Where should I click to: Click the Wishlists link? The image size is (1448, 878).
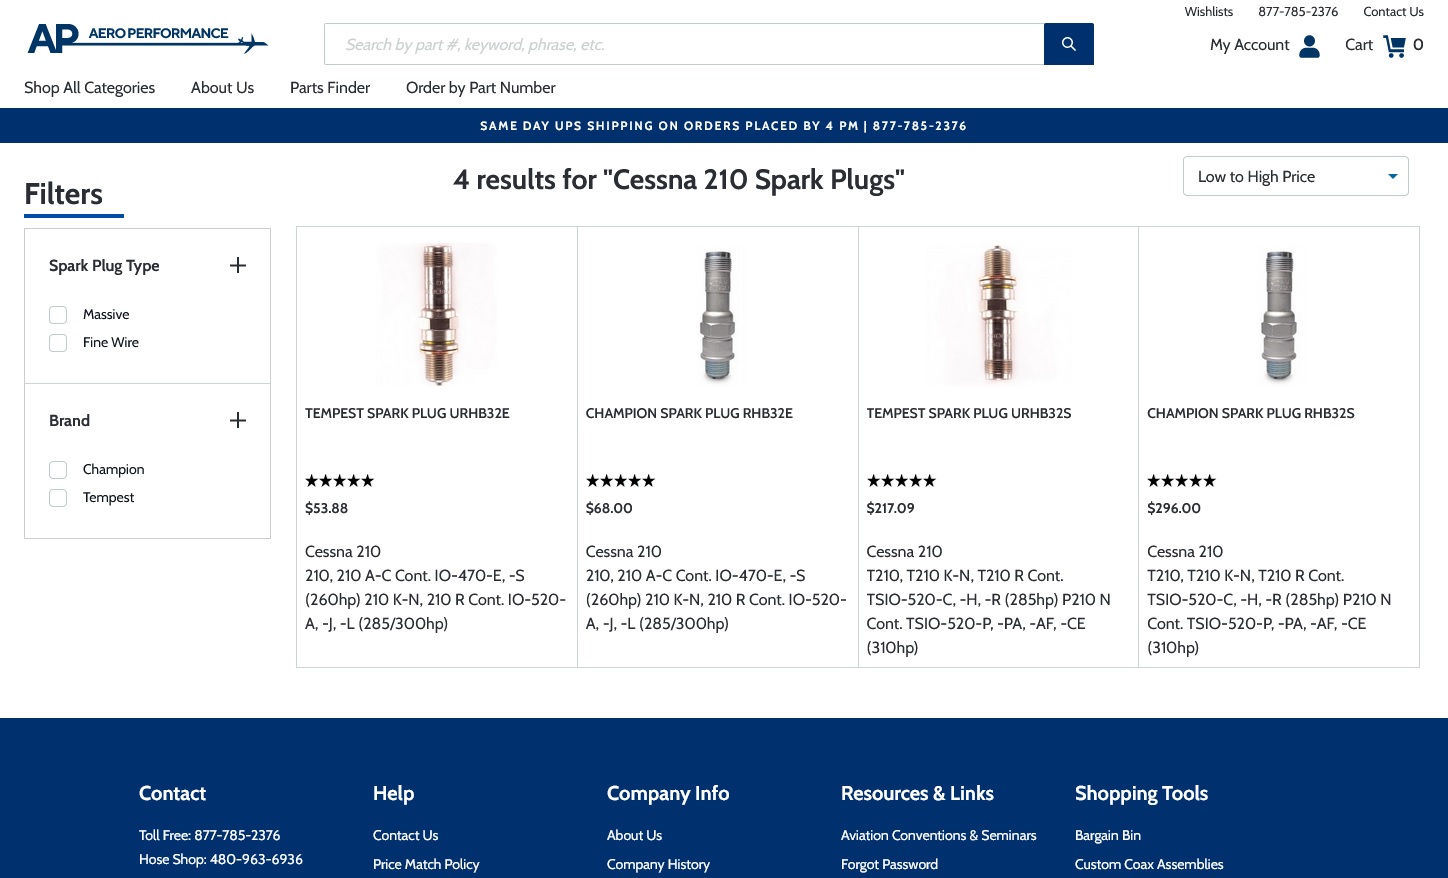(1209, 12)
